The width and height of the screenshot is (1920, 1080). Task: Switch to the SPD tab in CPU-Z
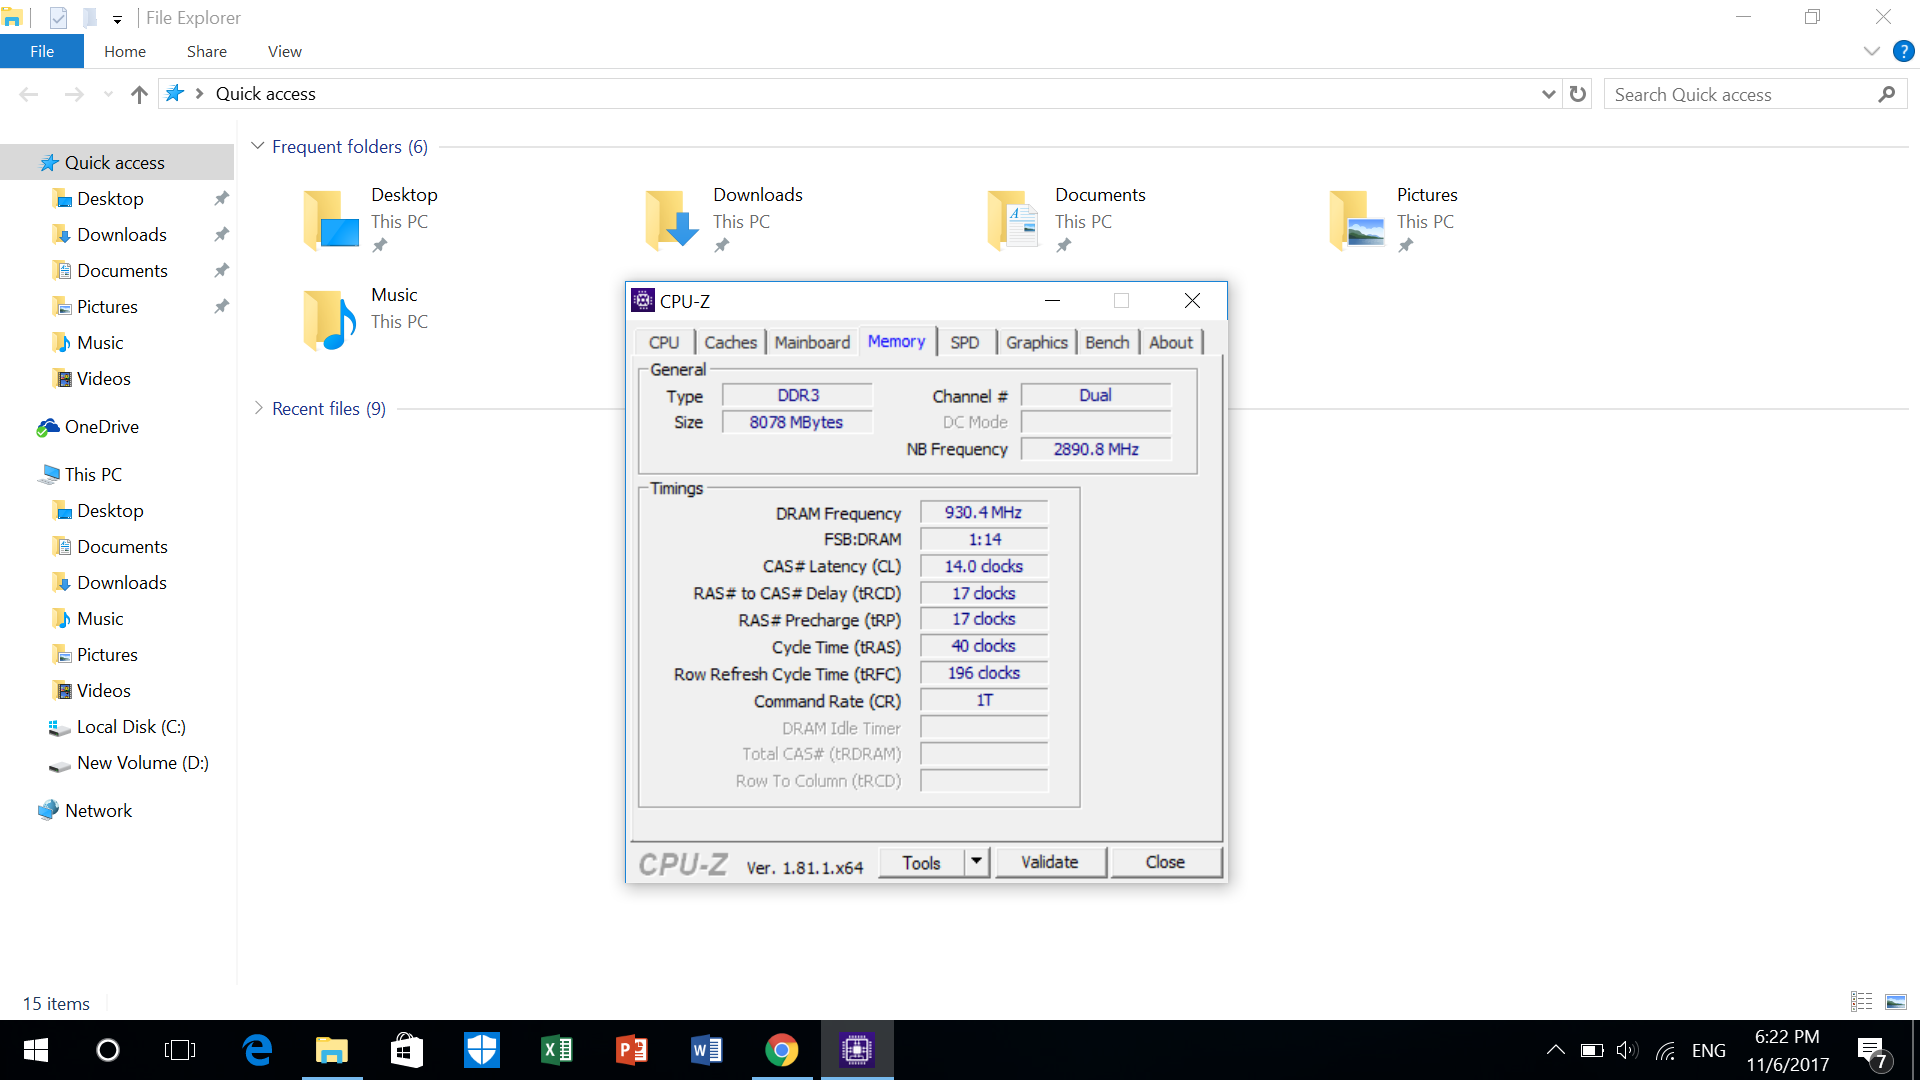tap(965, 342)
